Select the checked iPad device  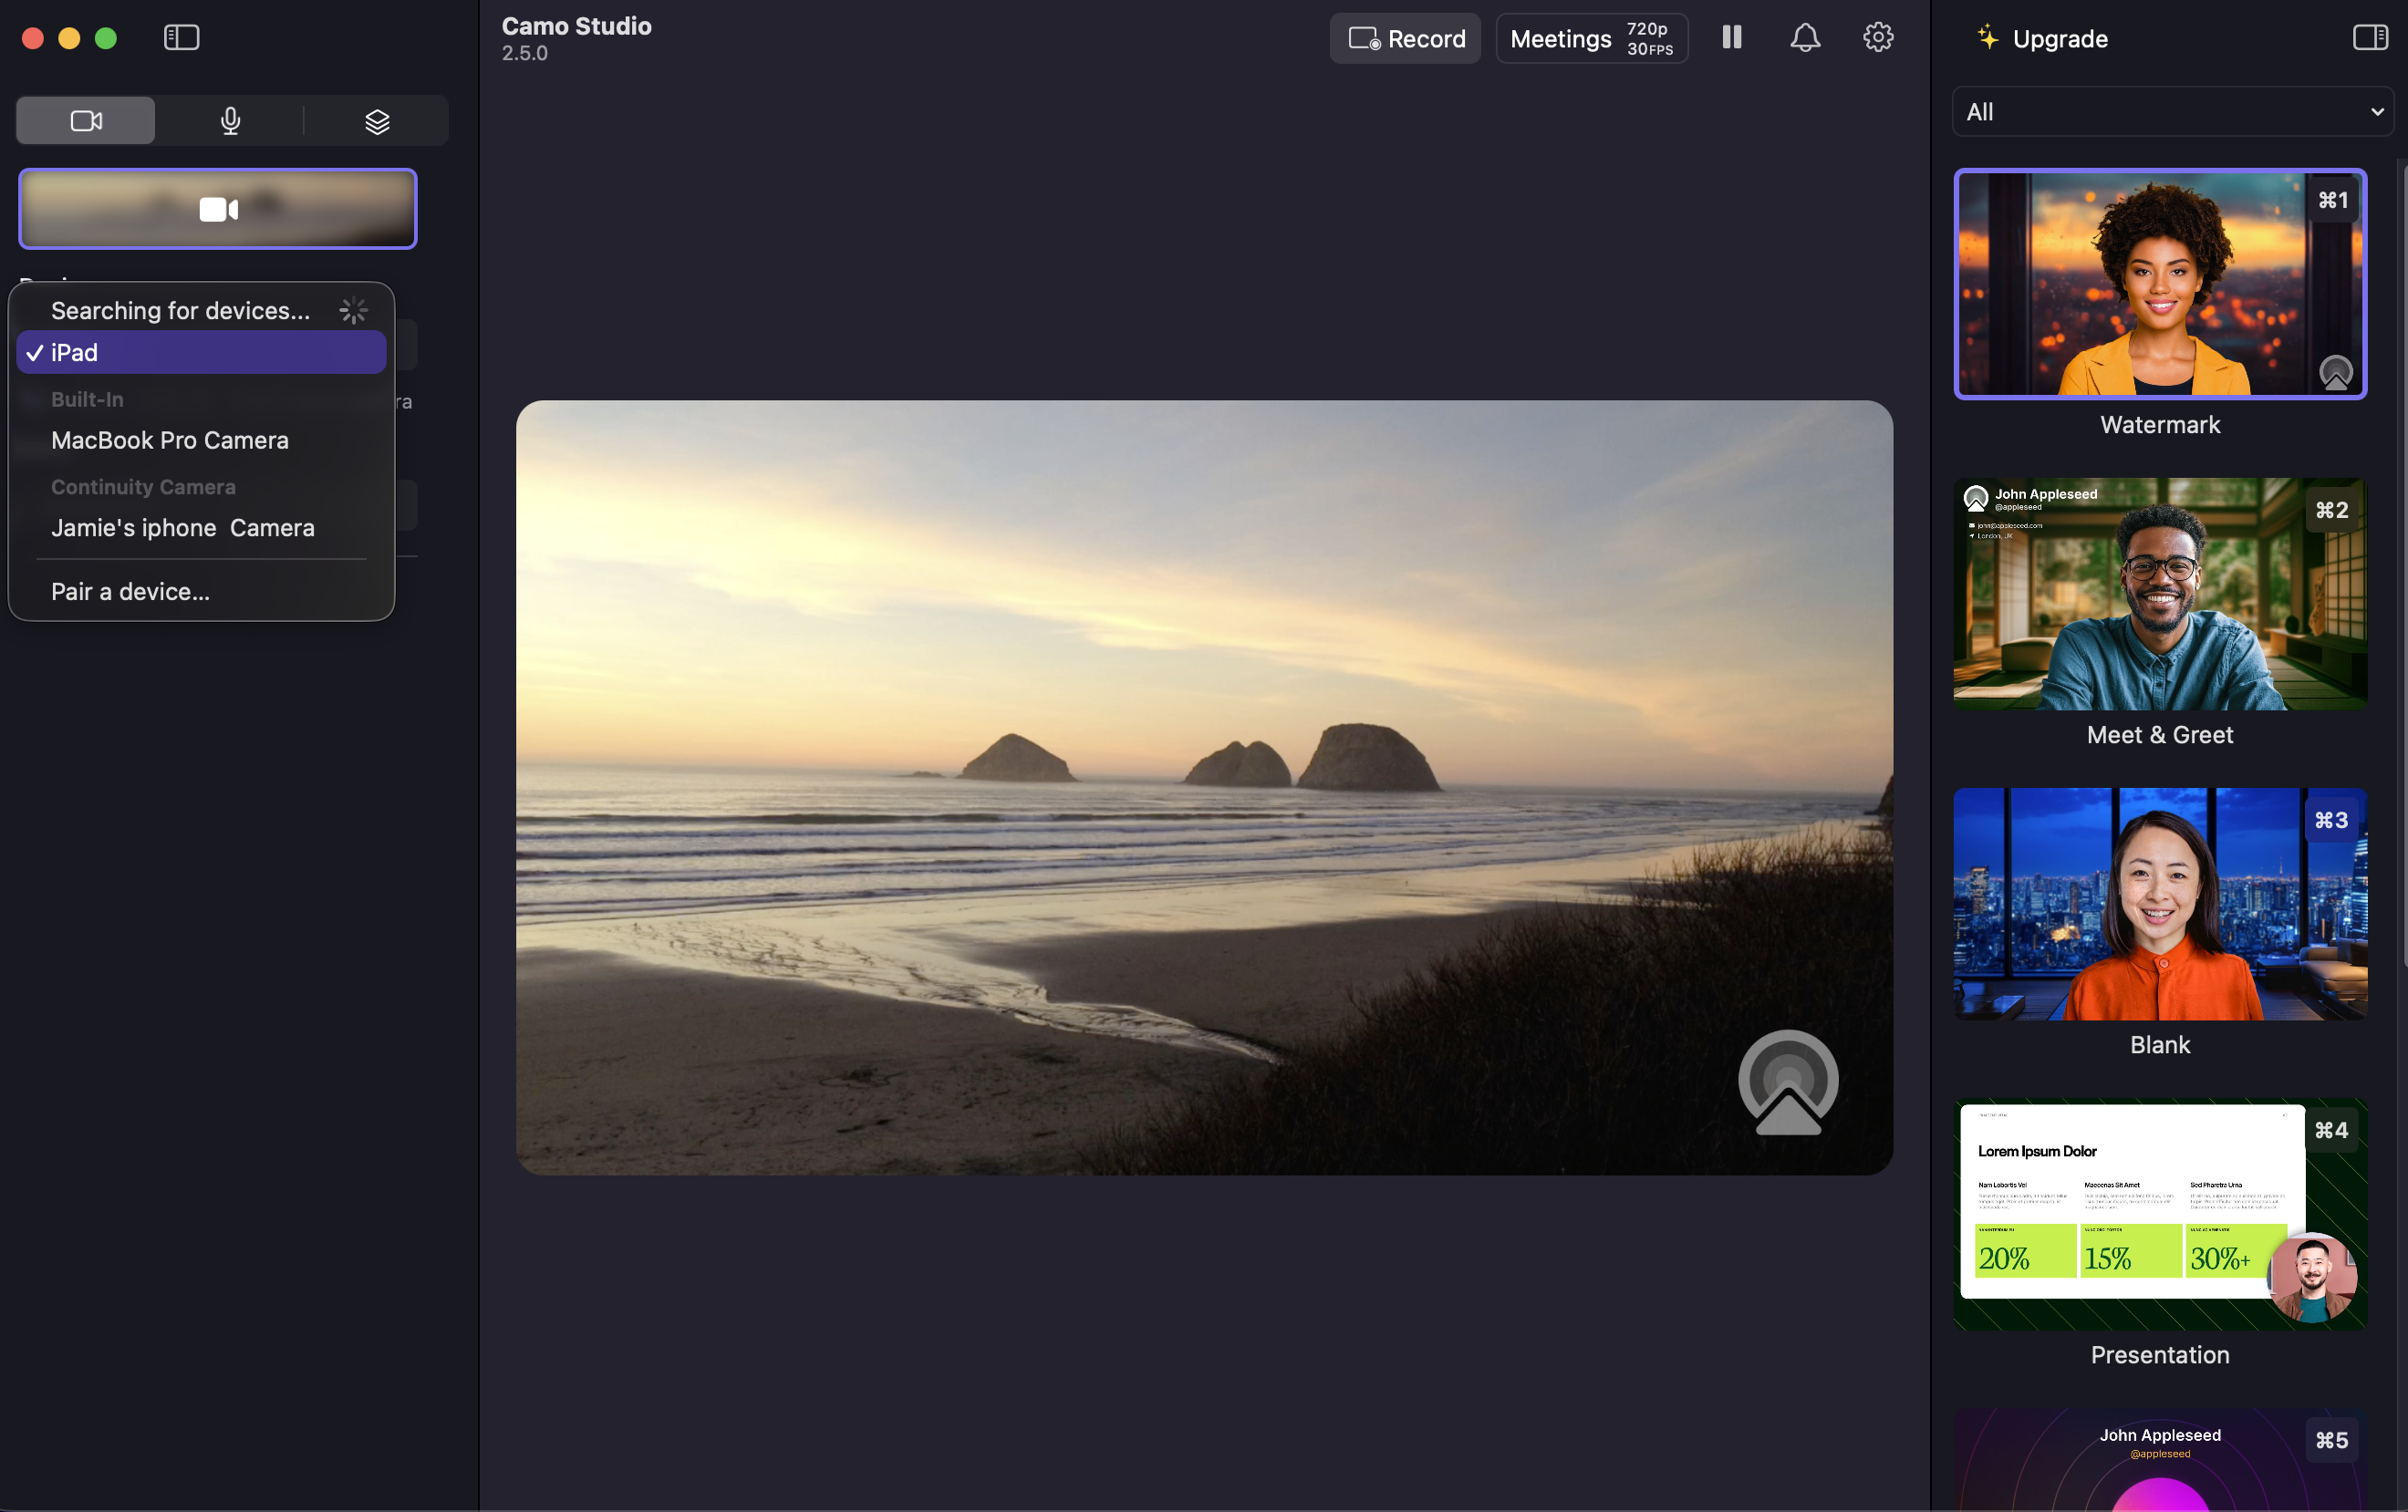pos(201,353)
